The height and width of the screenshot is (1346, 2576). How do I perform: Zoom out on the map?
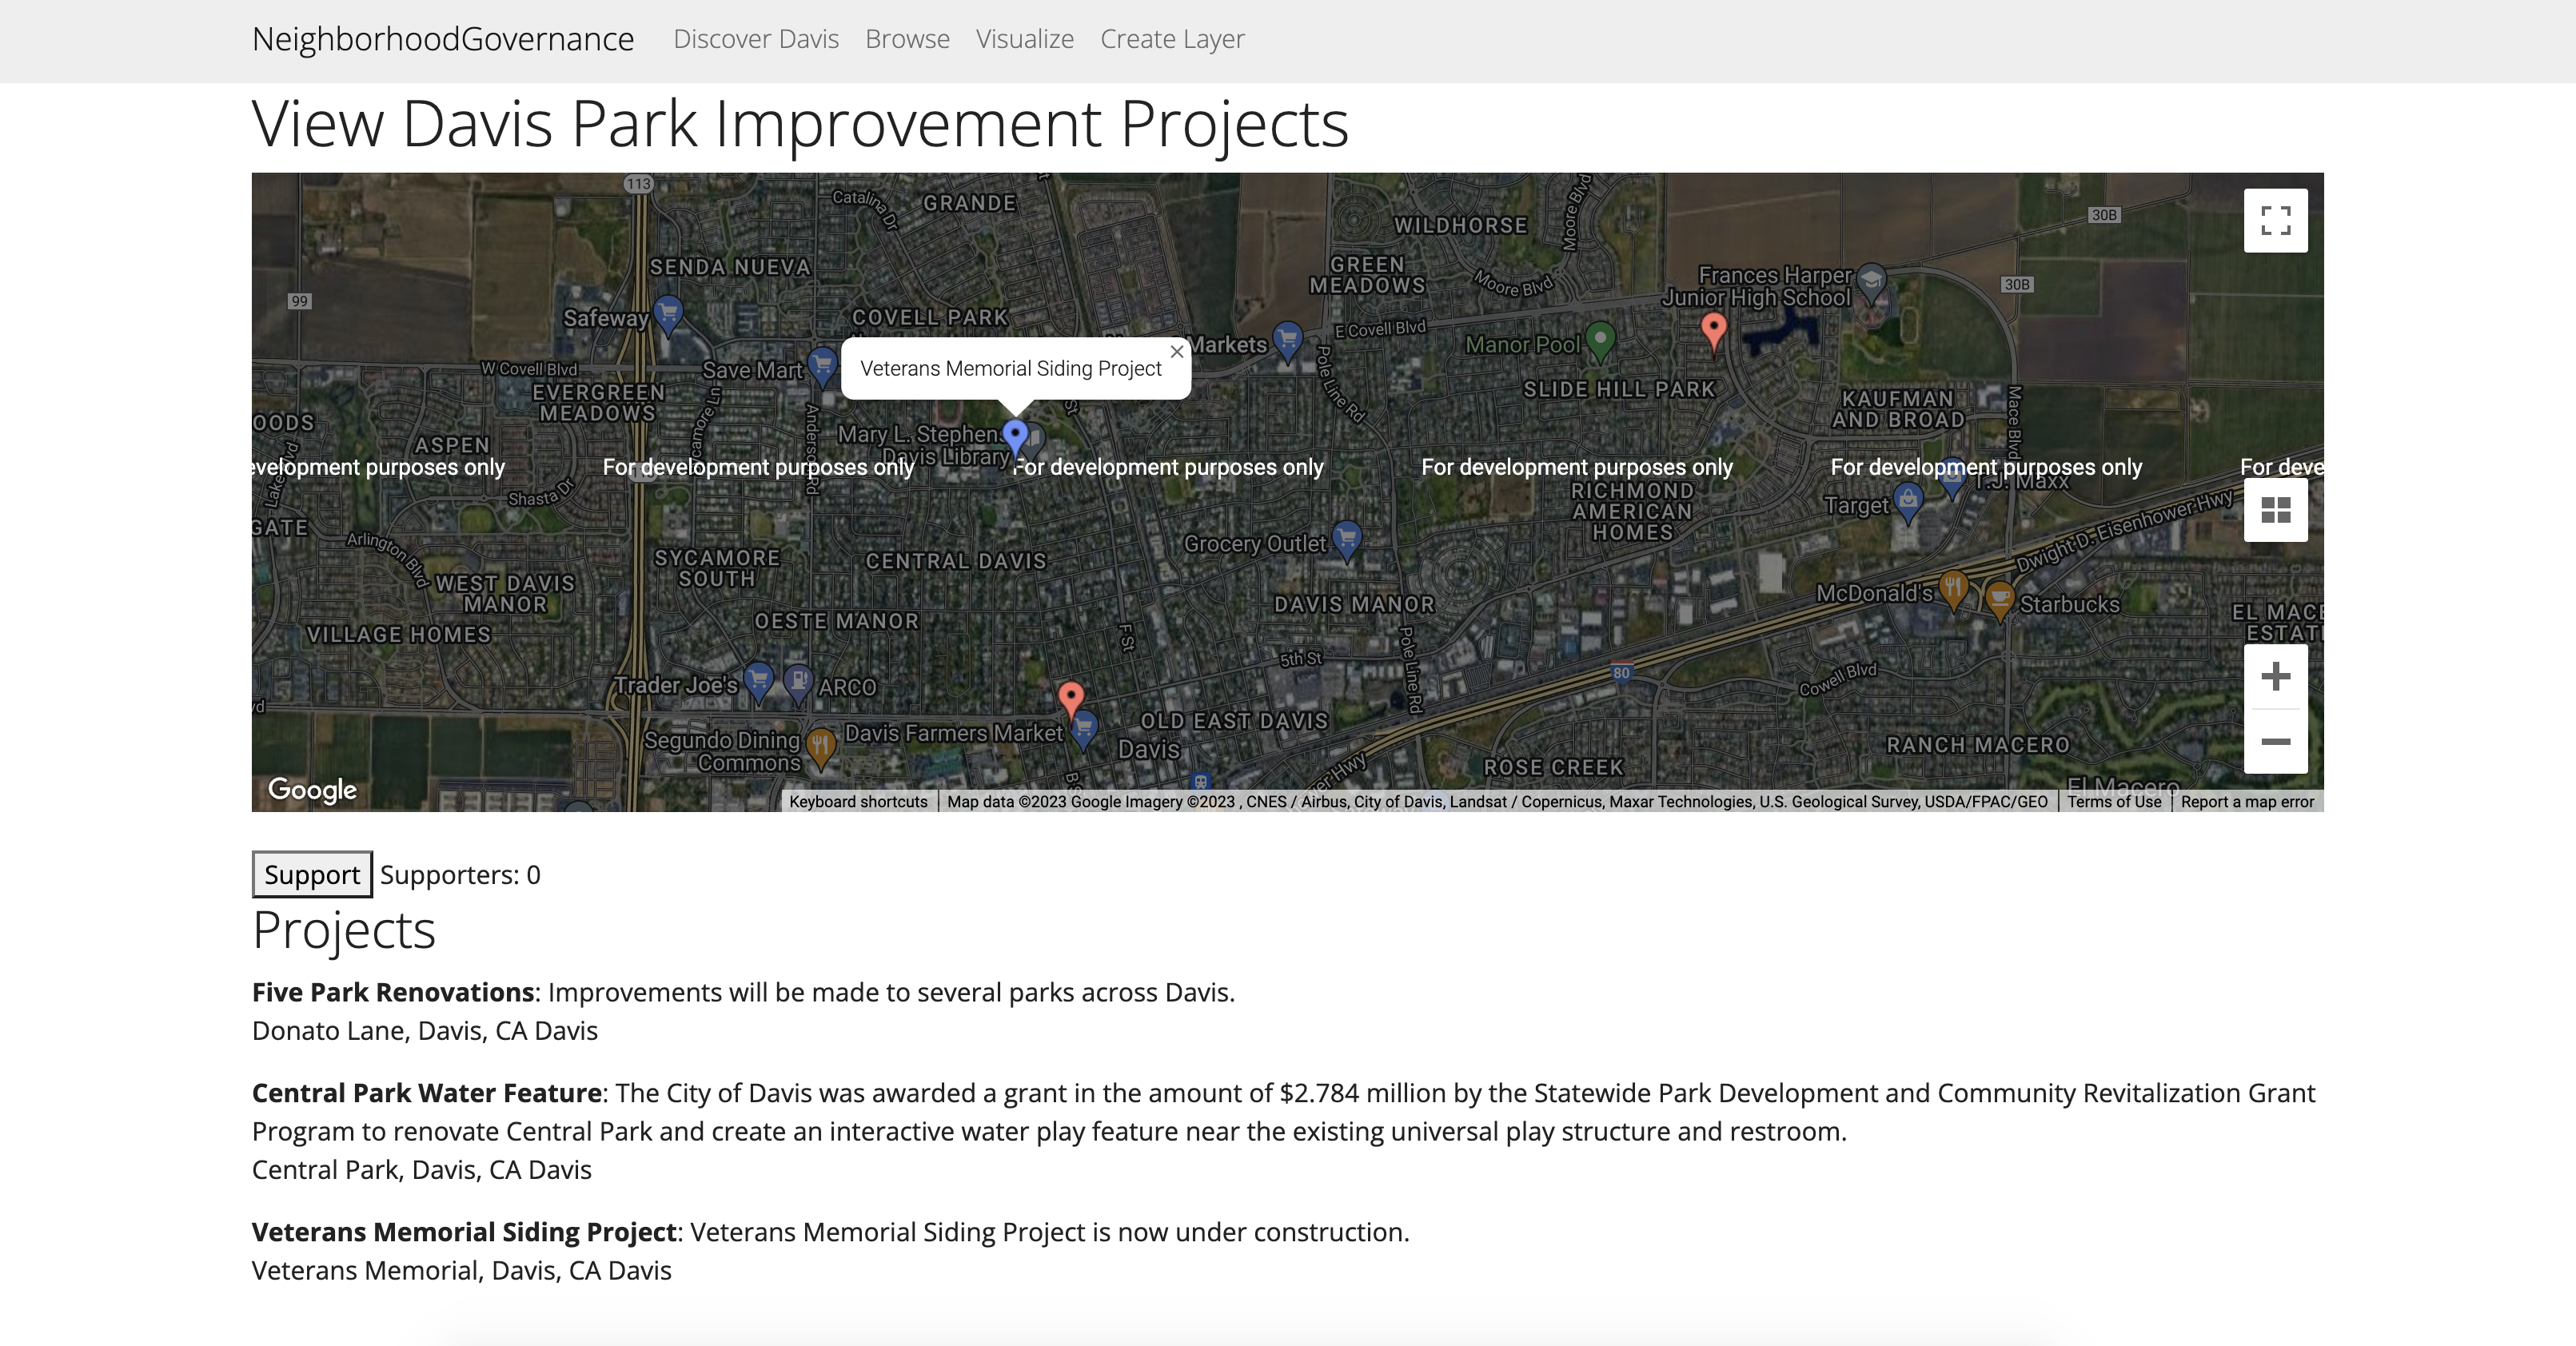(x=2275, y=741)
